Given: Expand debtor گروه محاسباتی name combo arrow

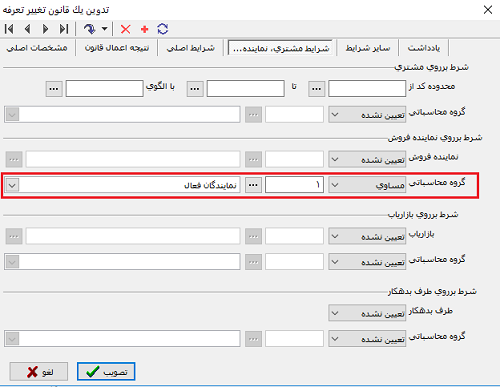Looking at the screenshot, I should 12,339.
